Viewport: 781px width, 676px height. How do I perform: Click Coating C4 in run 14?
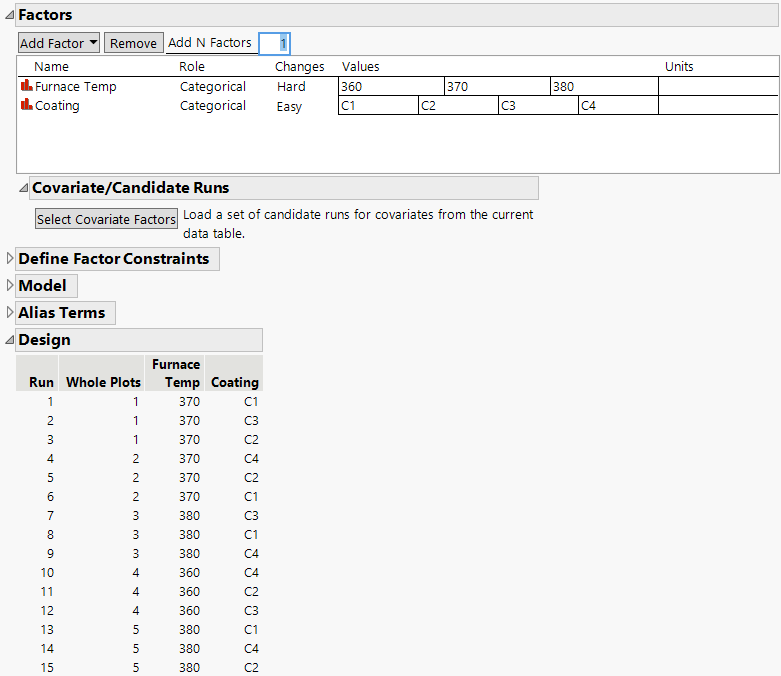click(251, 648)
